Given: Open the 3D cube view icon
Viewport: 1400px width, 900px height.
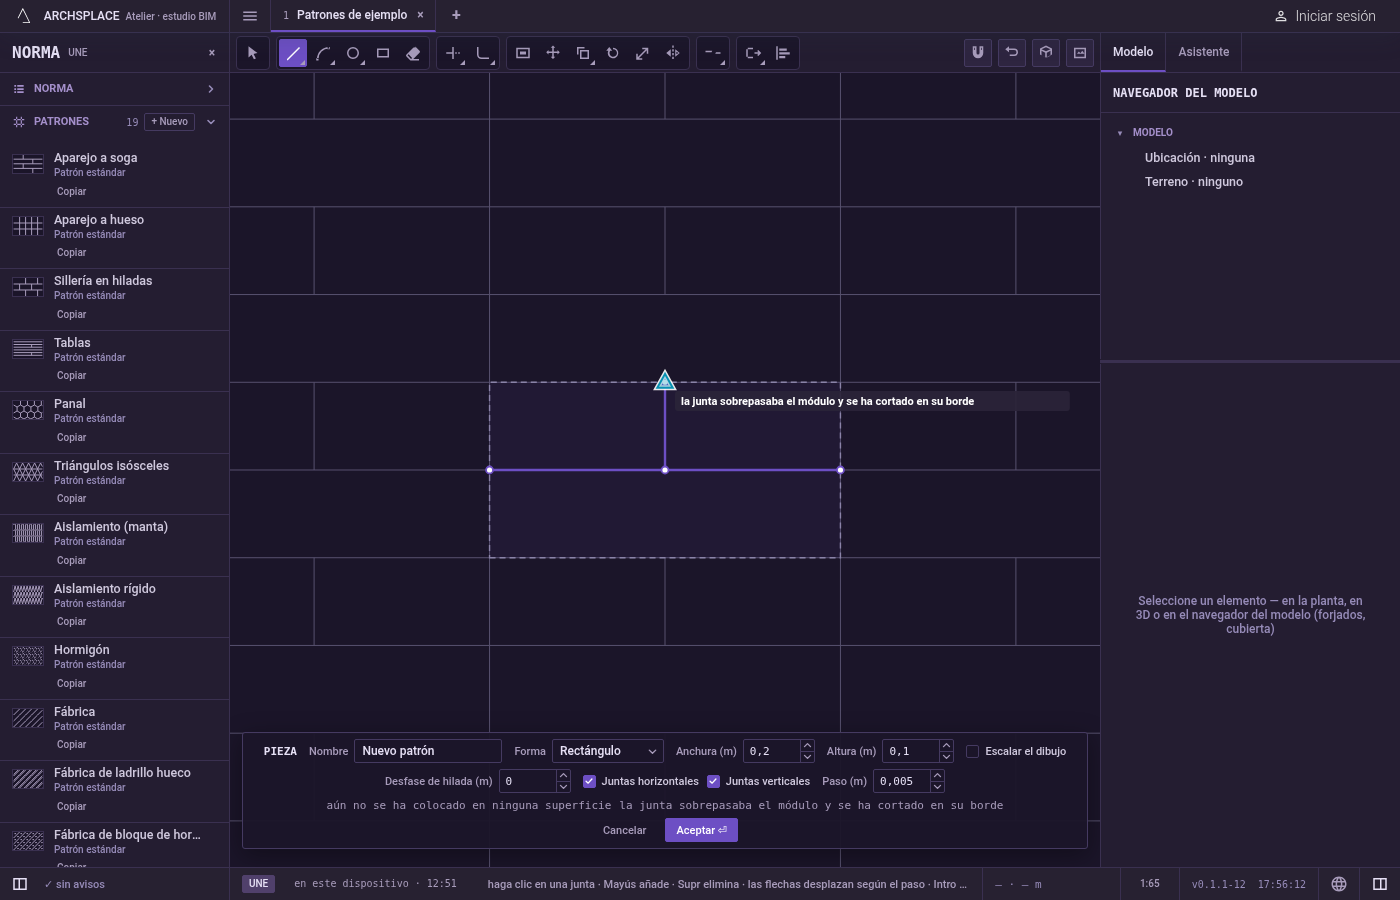Looking at the screenshot, I should pyautogui.click(x=1046, y=53).
